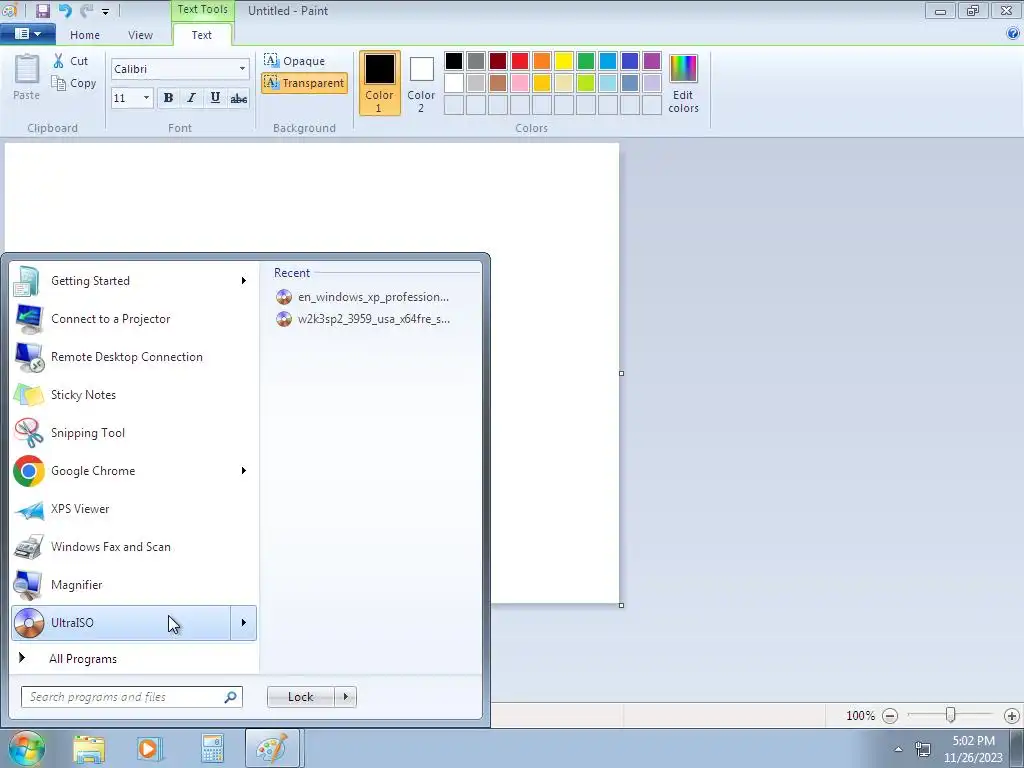1024x768 pixels.
Task: Pick the green color swatch
Action: pos(586,61)
